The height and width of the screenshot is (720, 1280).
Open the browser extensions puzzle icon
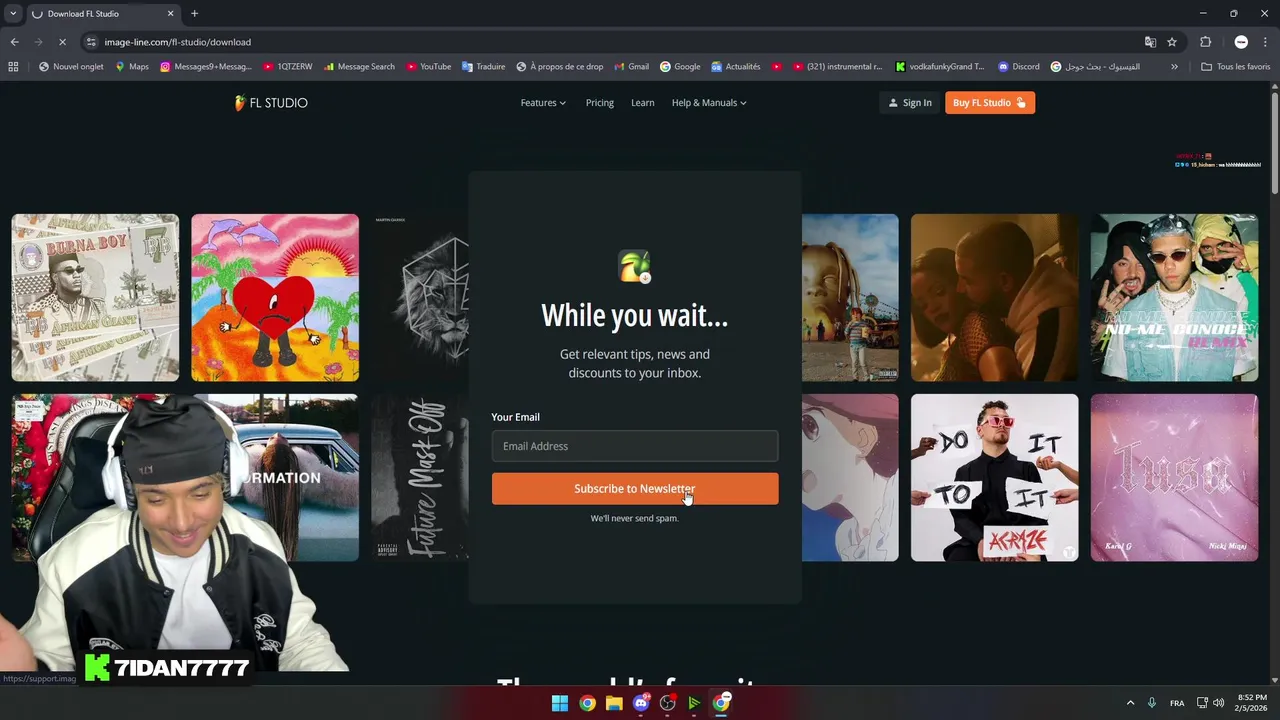click(x=1205, y=42)
